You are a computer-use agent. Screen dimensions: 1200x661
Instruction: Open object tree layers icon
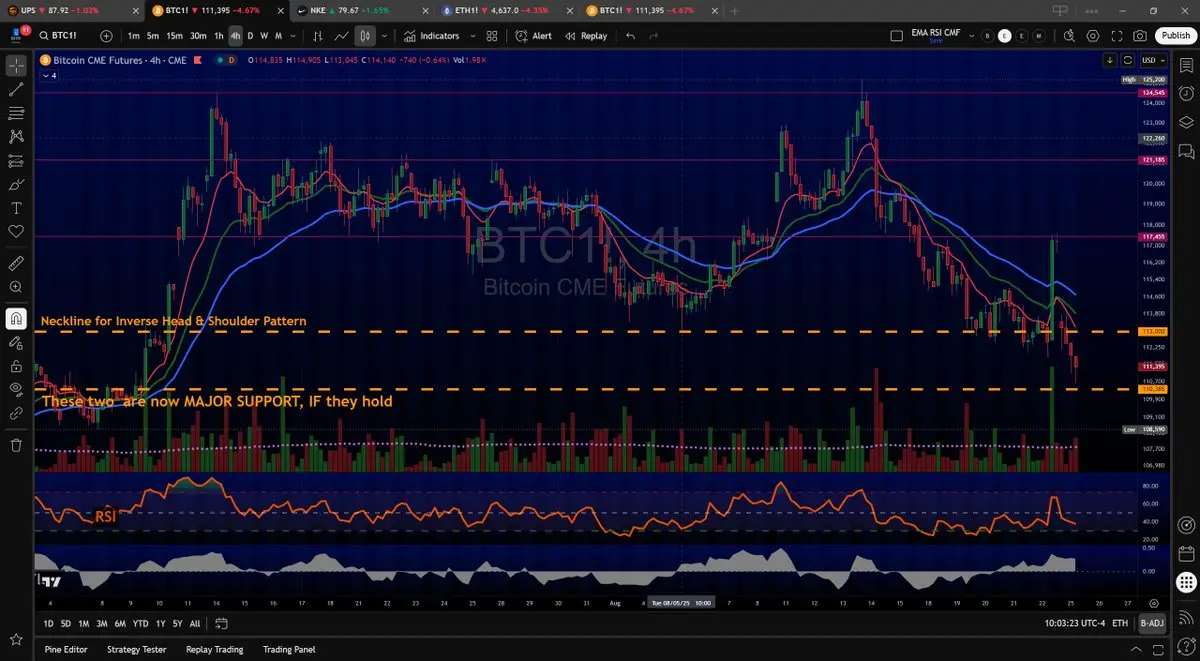pyautogui.click(x=1185, y=122)
